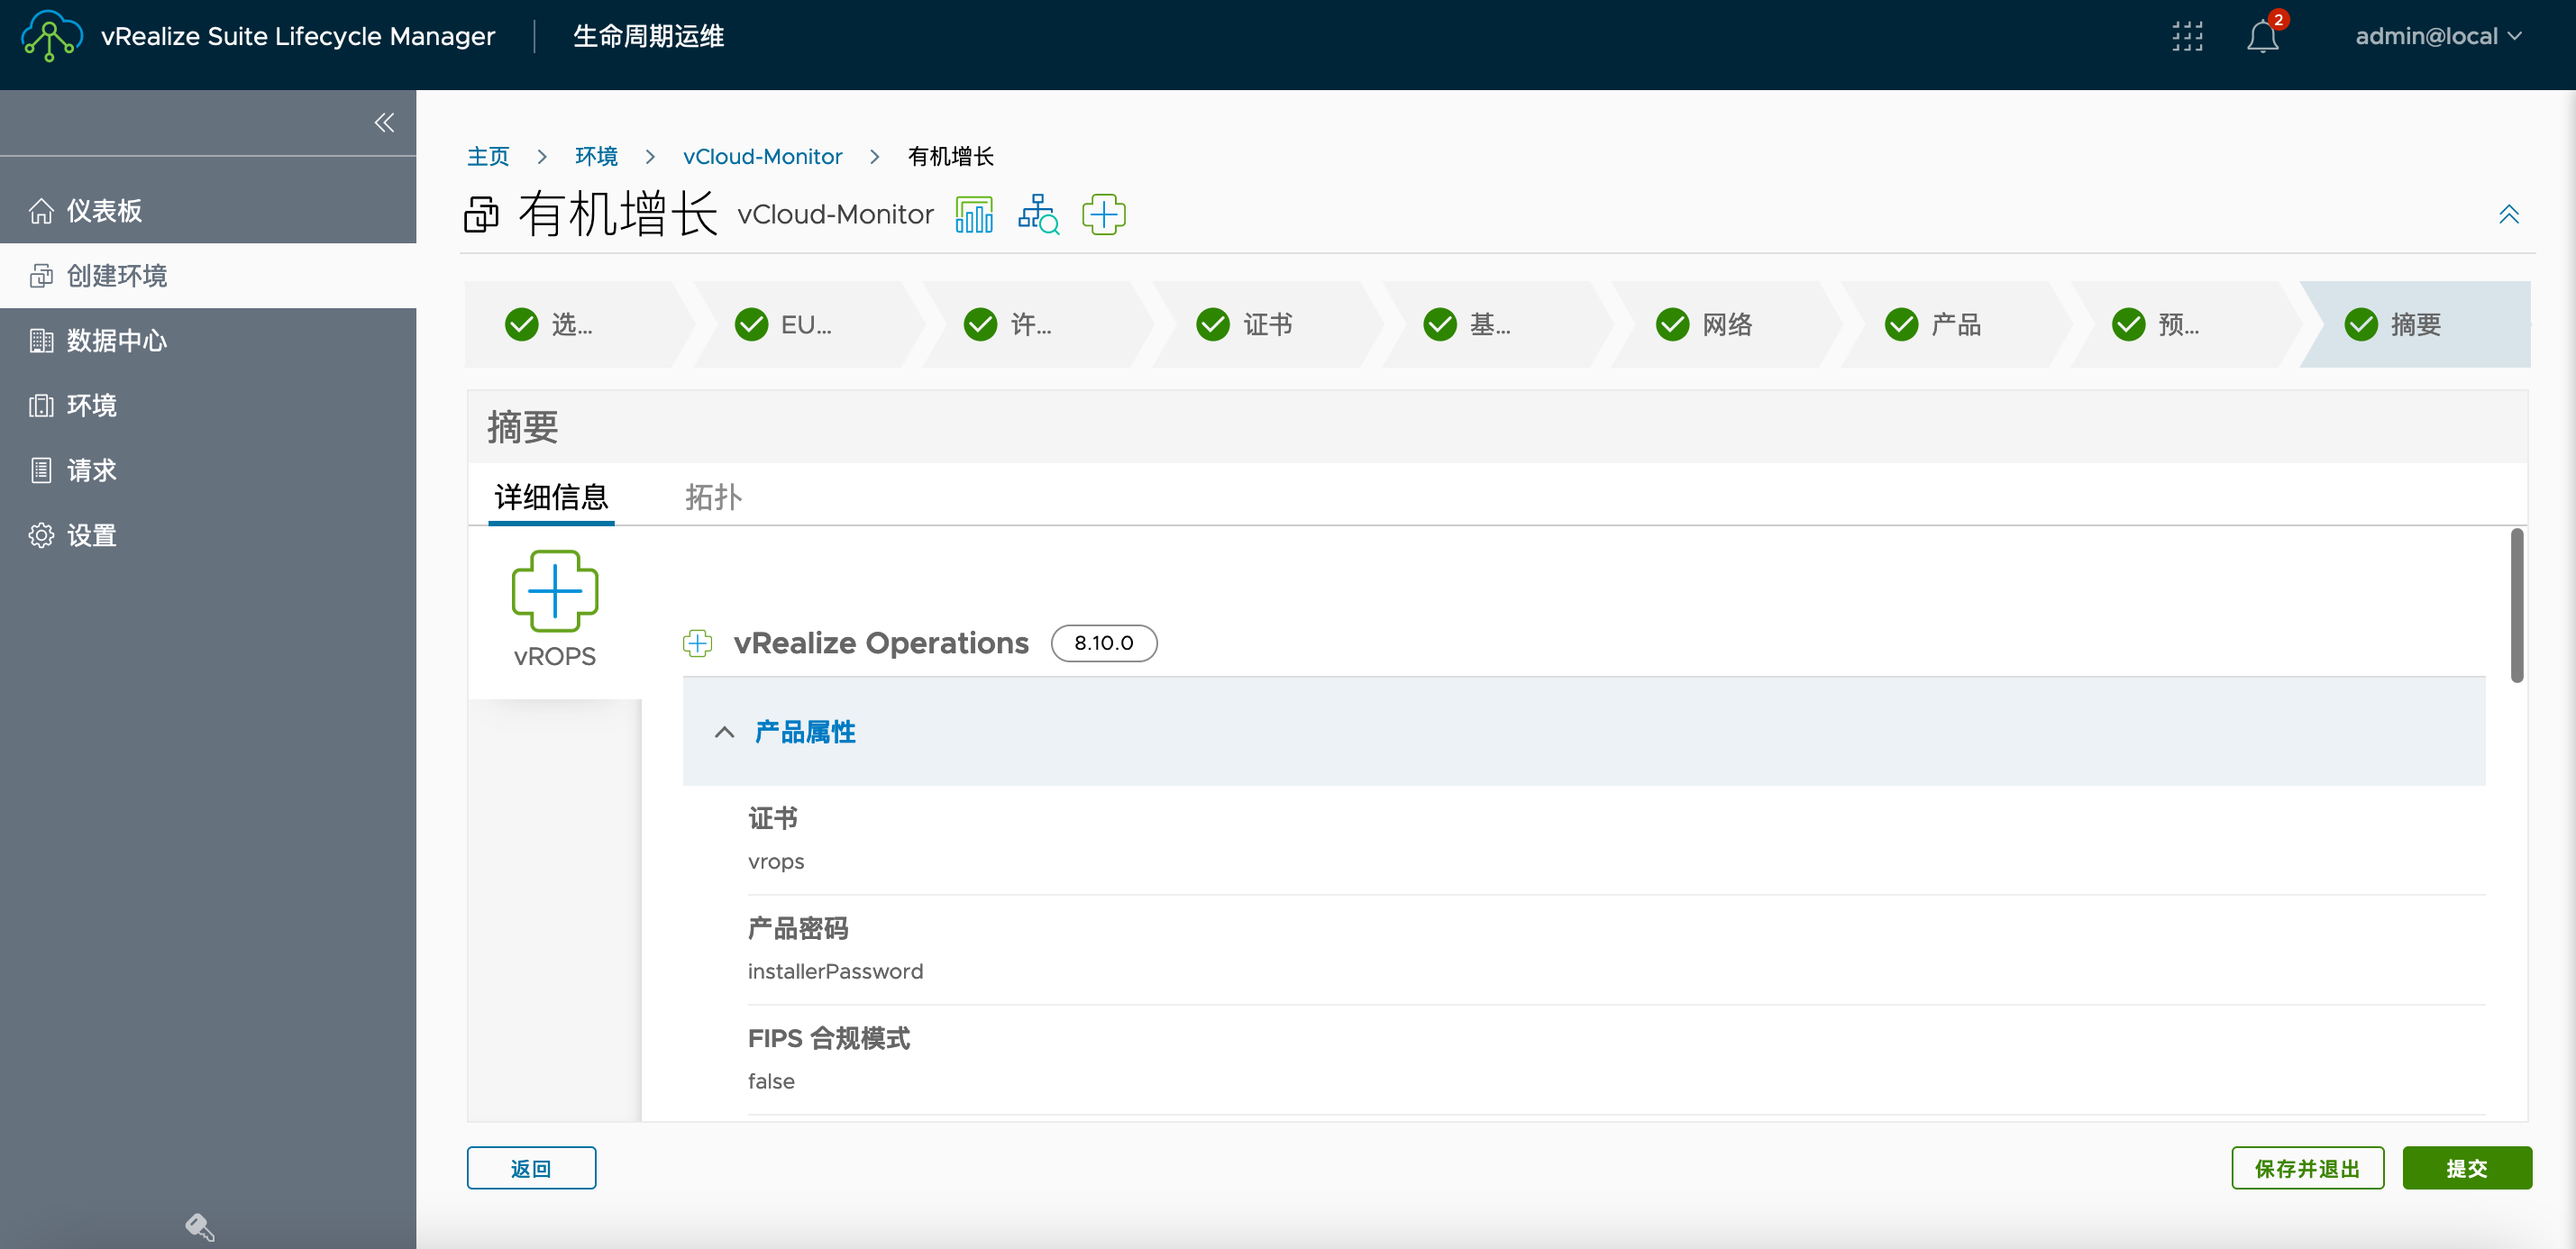The image size is (2576, 1249).
Task: Select the 摘要 wizard step
Action: (2415, 324)
